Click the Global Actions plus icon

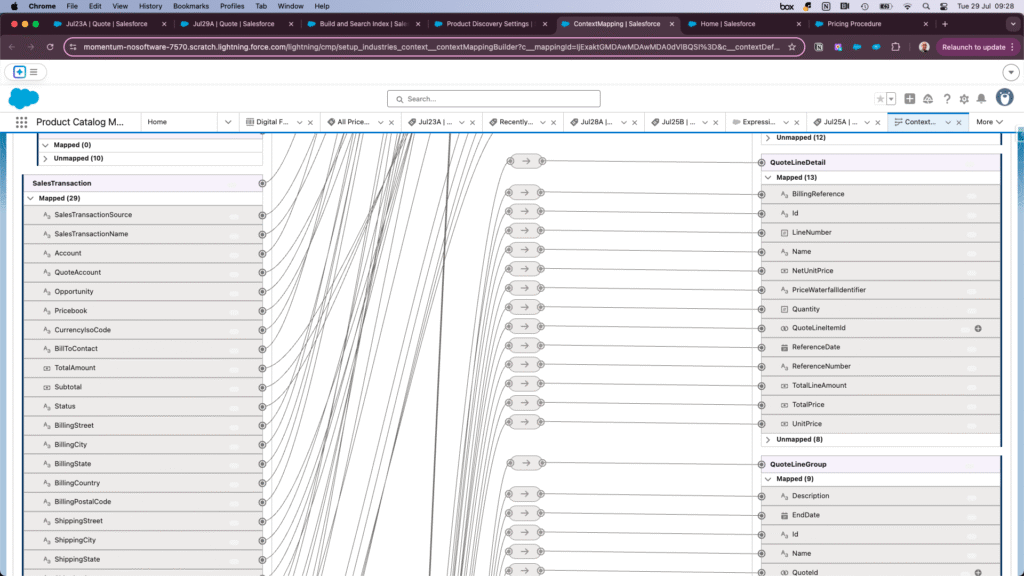(x=909, y=99)
